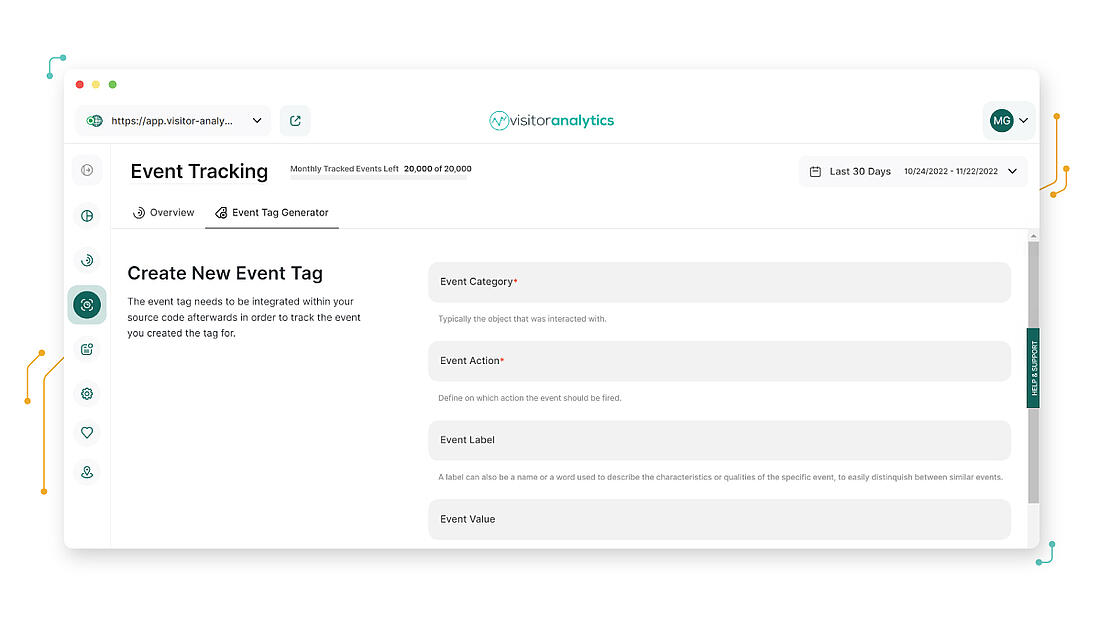Click the date range '10/24/2022 - 11/22/2022'

pyautogui.click(x=951, y=171)
